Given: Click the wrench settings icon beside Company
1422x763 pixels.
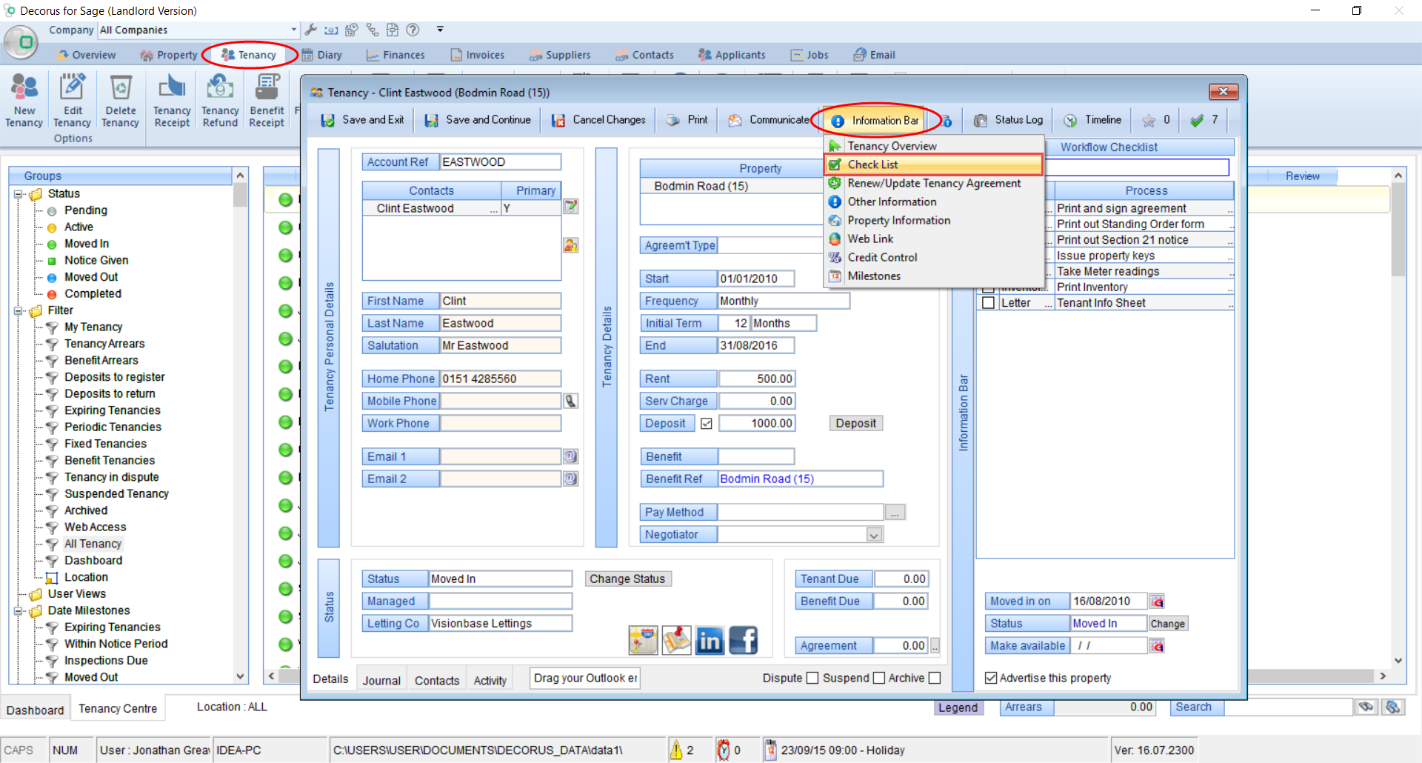Looking at the screenshot, I should click(311, 30).
